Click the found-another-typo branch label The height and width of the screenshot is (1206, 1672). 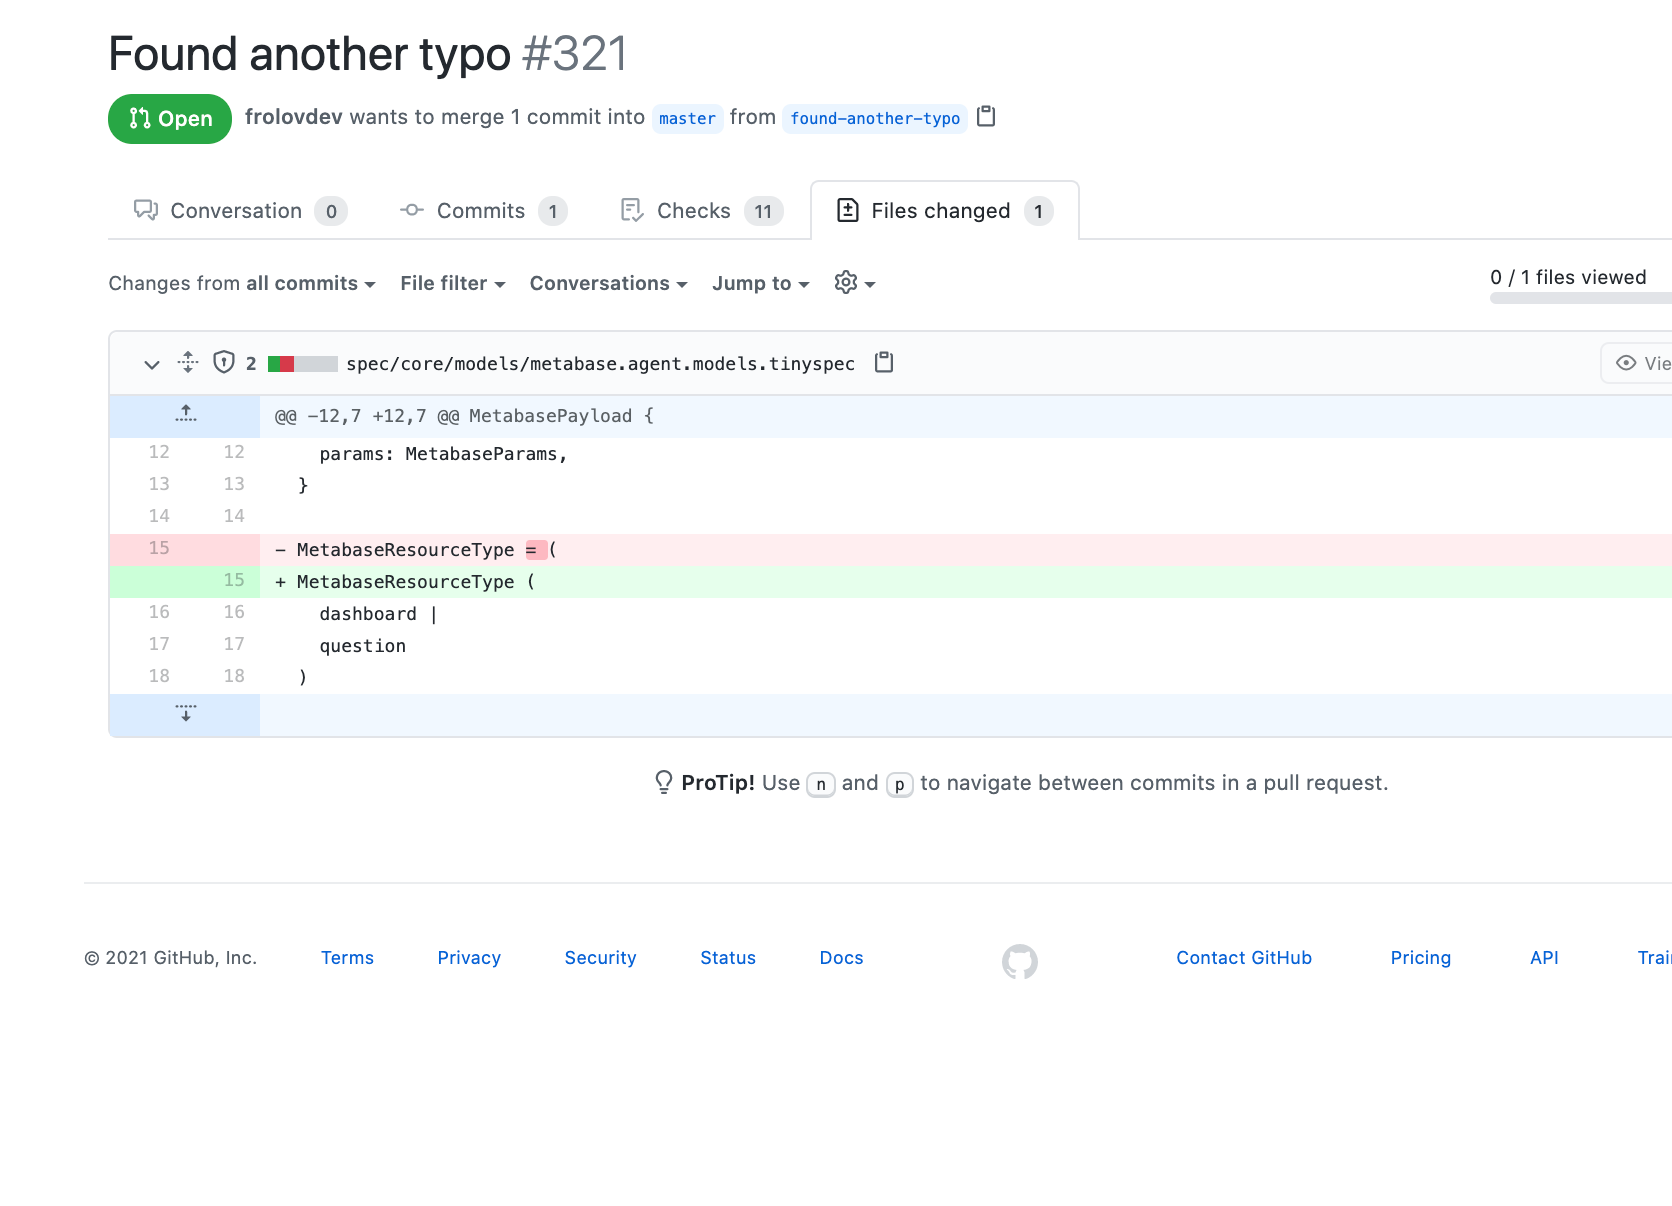(875, 118)
